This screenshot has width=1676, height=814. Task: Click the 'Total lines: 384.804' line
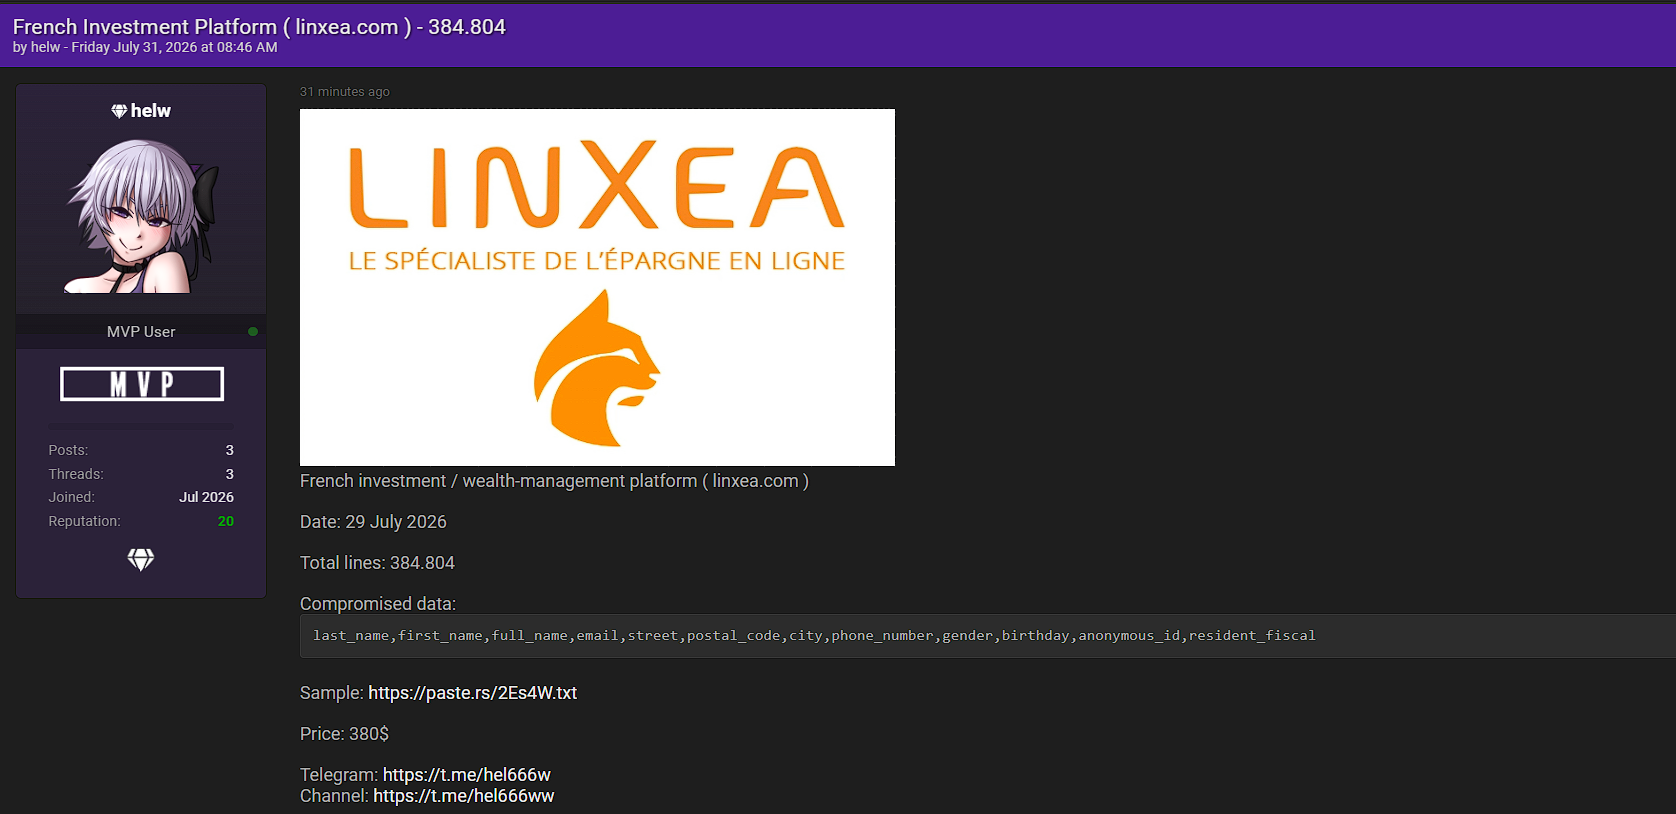click(377, 563)
